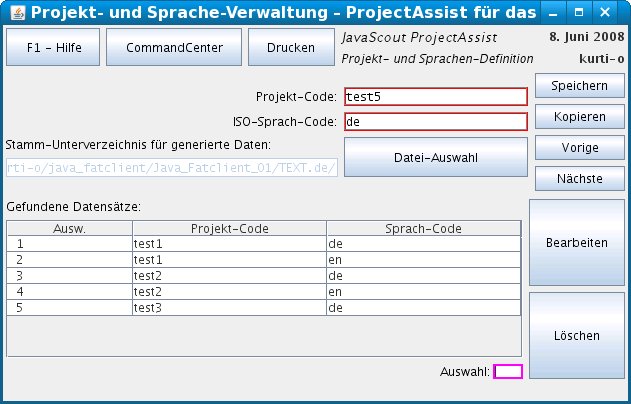Click the Stamm-Unterverzeichnis path field

click(172, 166)
